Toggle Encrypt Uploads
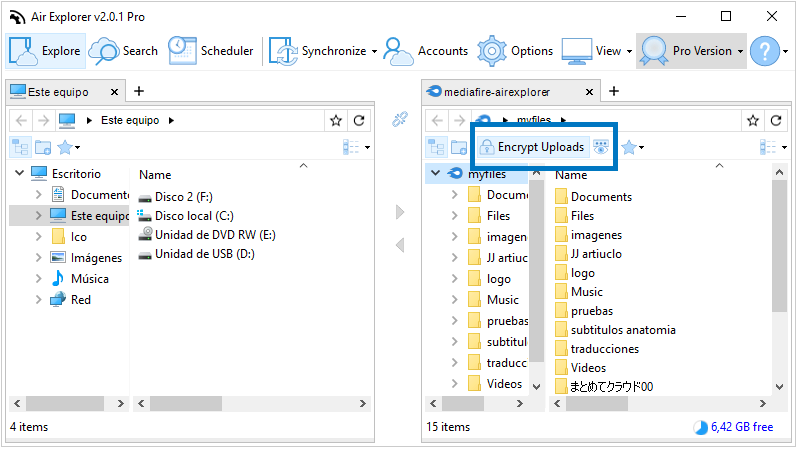 click(x=533, y=147)
